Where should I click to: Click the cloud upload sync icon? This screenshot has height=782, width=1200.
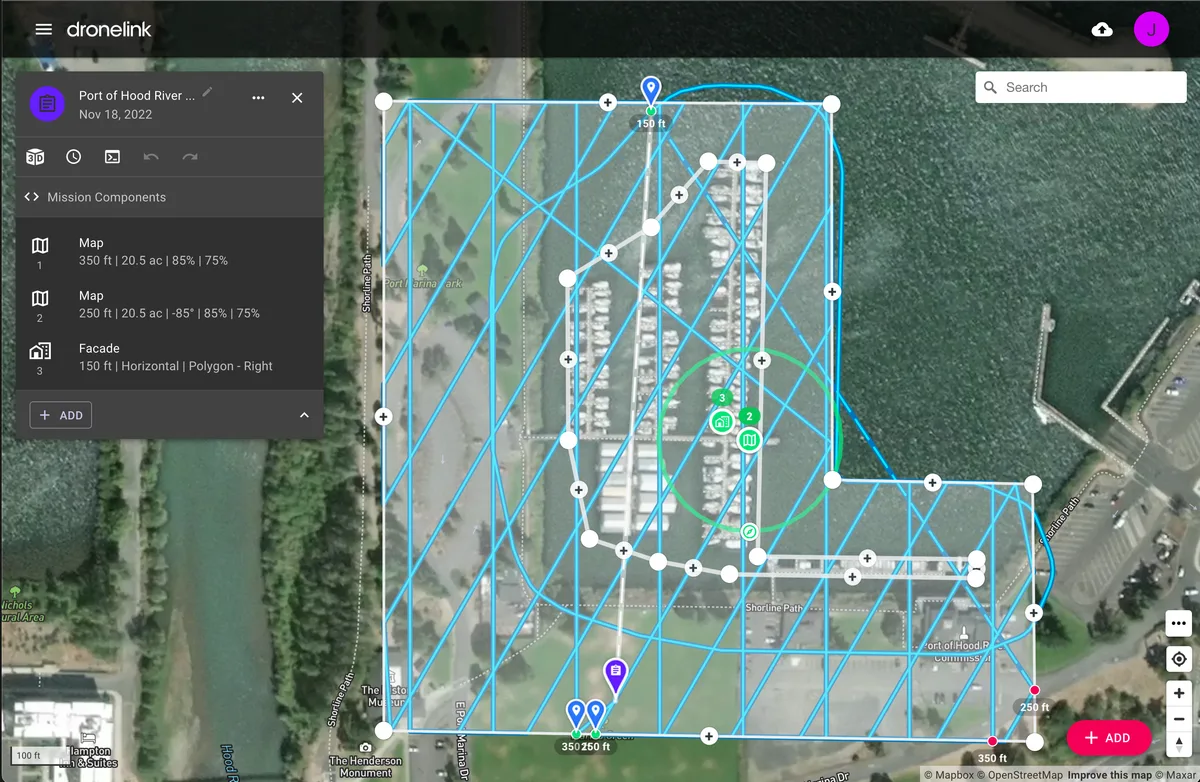[x=1102, y=29]
